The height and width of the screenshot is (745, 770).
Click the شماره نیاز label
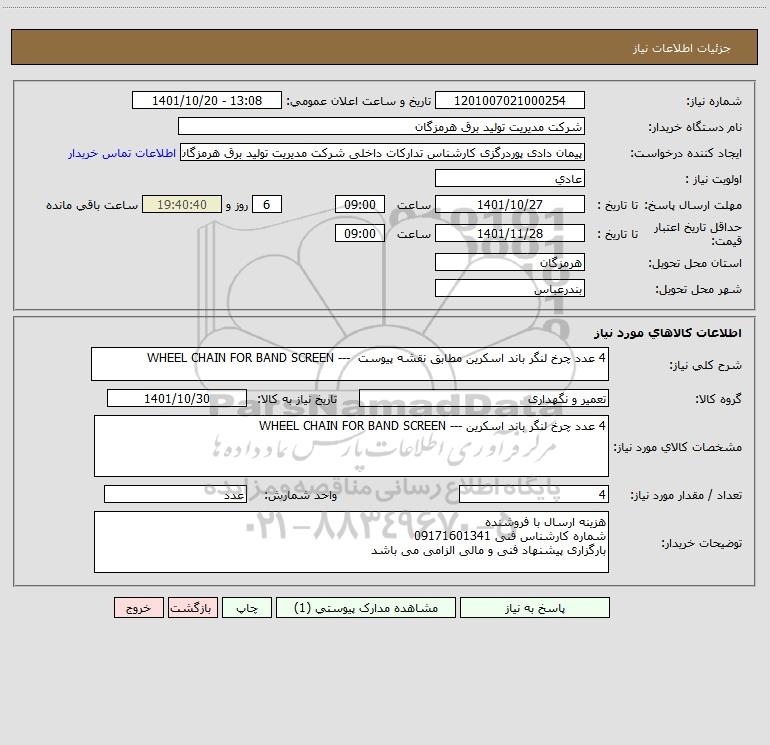click(x=714, y=102)
